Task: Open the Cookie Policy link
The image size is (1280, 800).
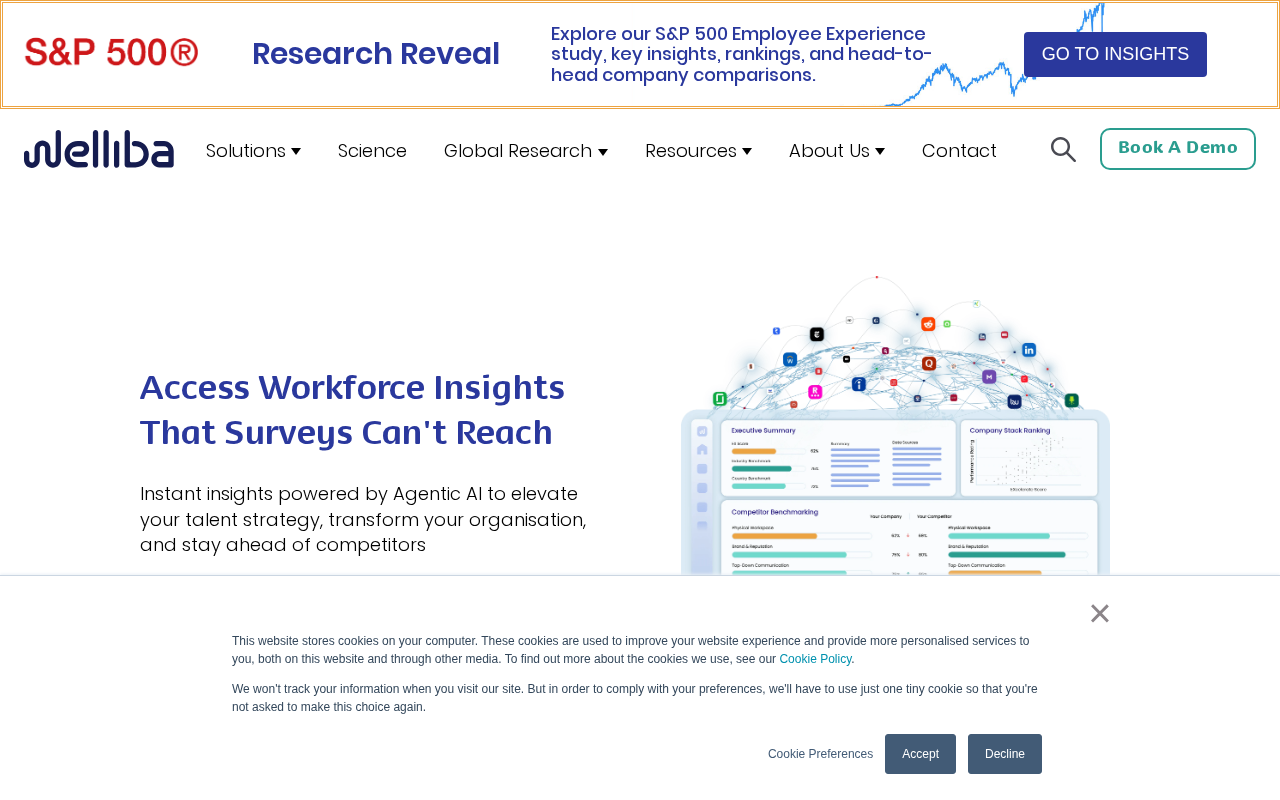Action: [x=815, y=659]
